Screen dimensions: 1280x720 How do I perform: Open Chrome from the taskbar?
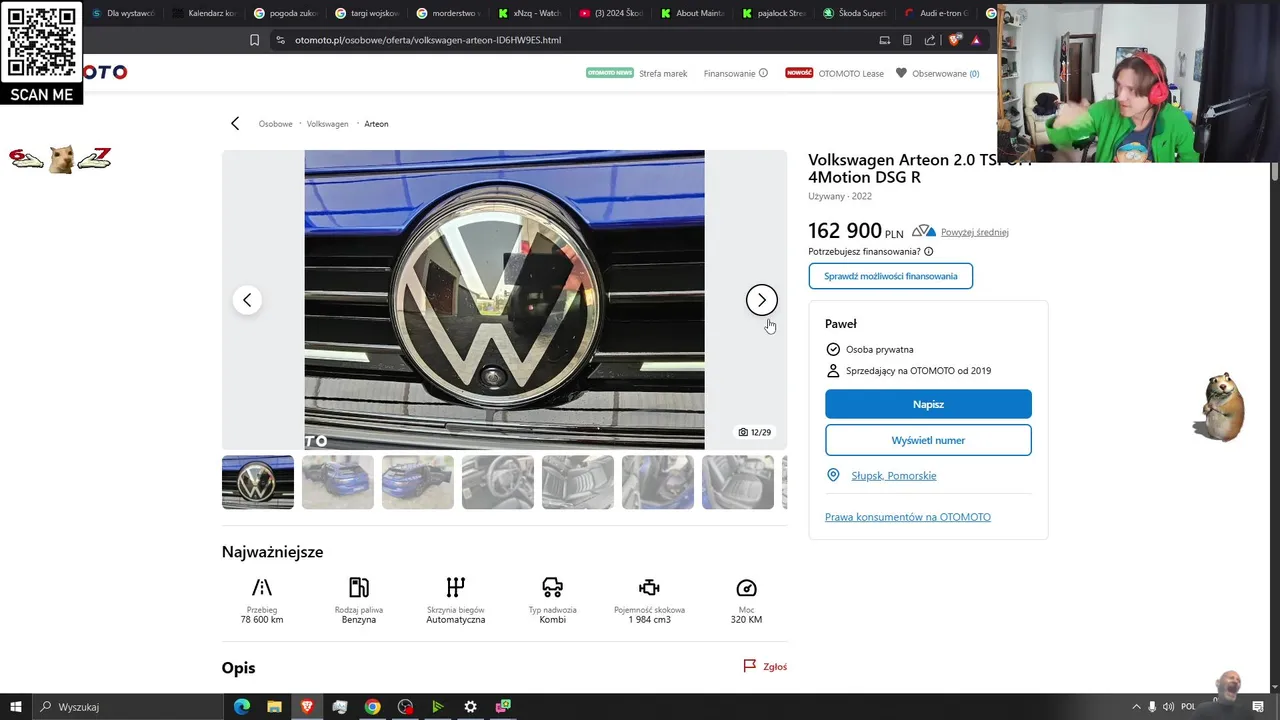(x=372, y=706)
